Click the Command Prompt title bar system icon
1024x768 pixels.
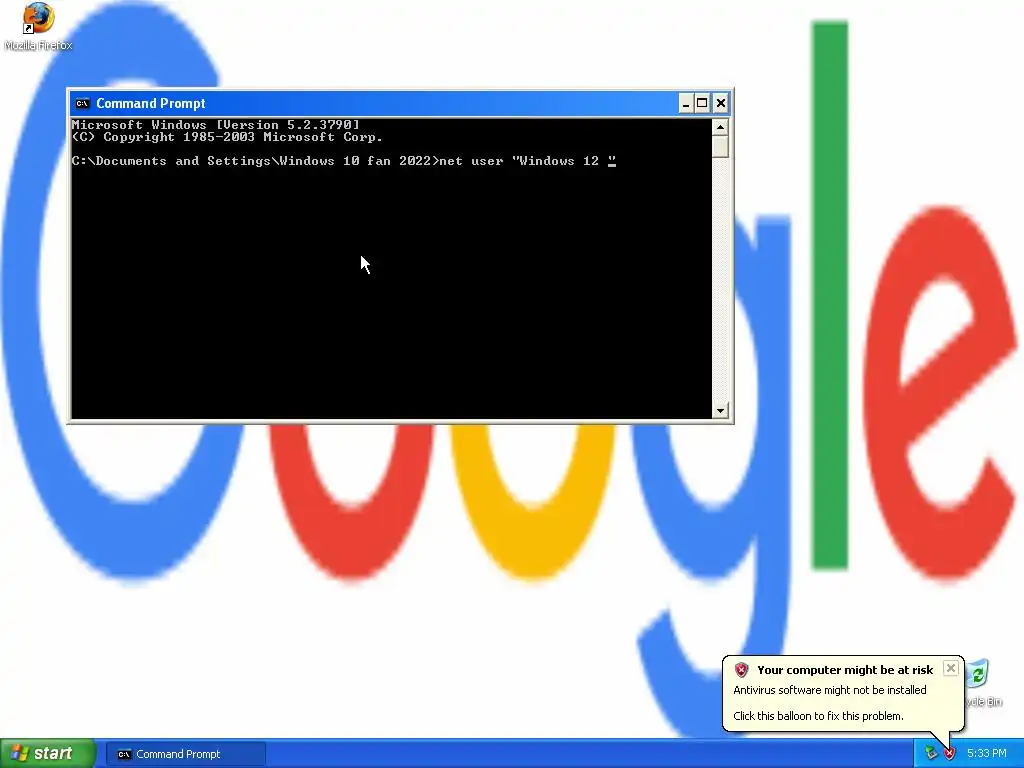tap(82, 103)
